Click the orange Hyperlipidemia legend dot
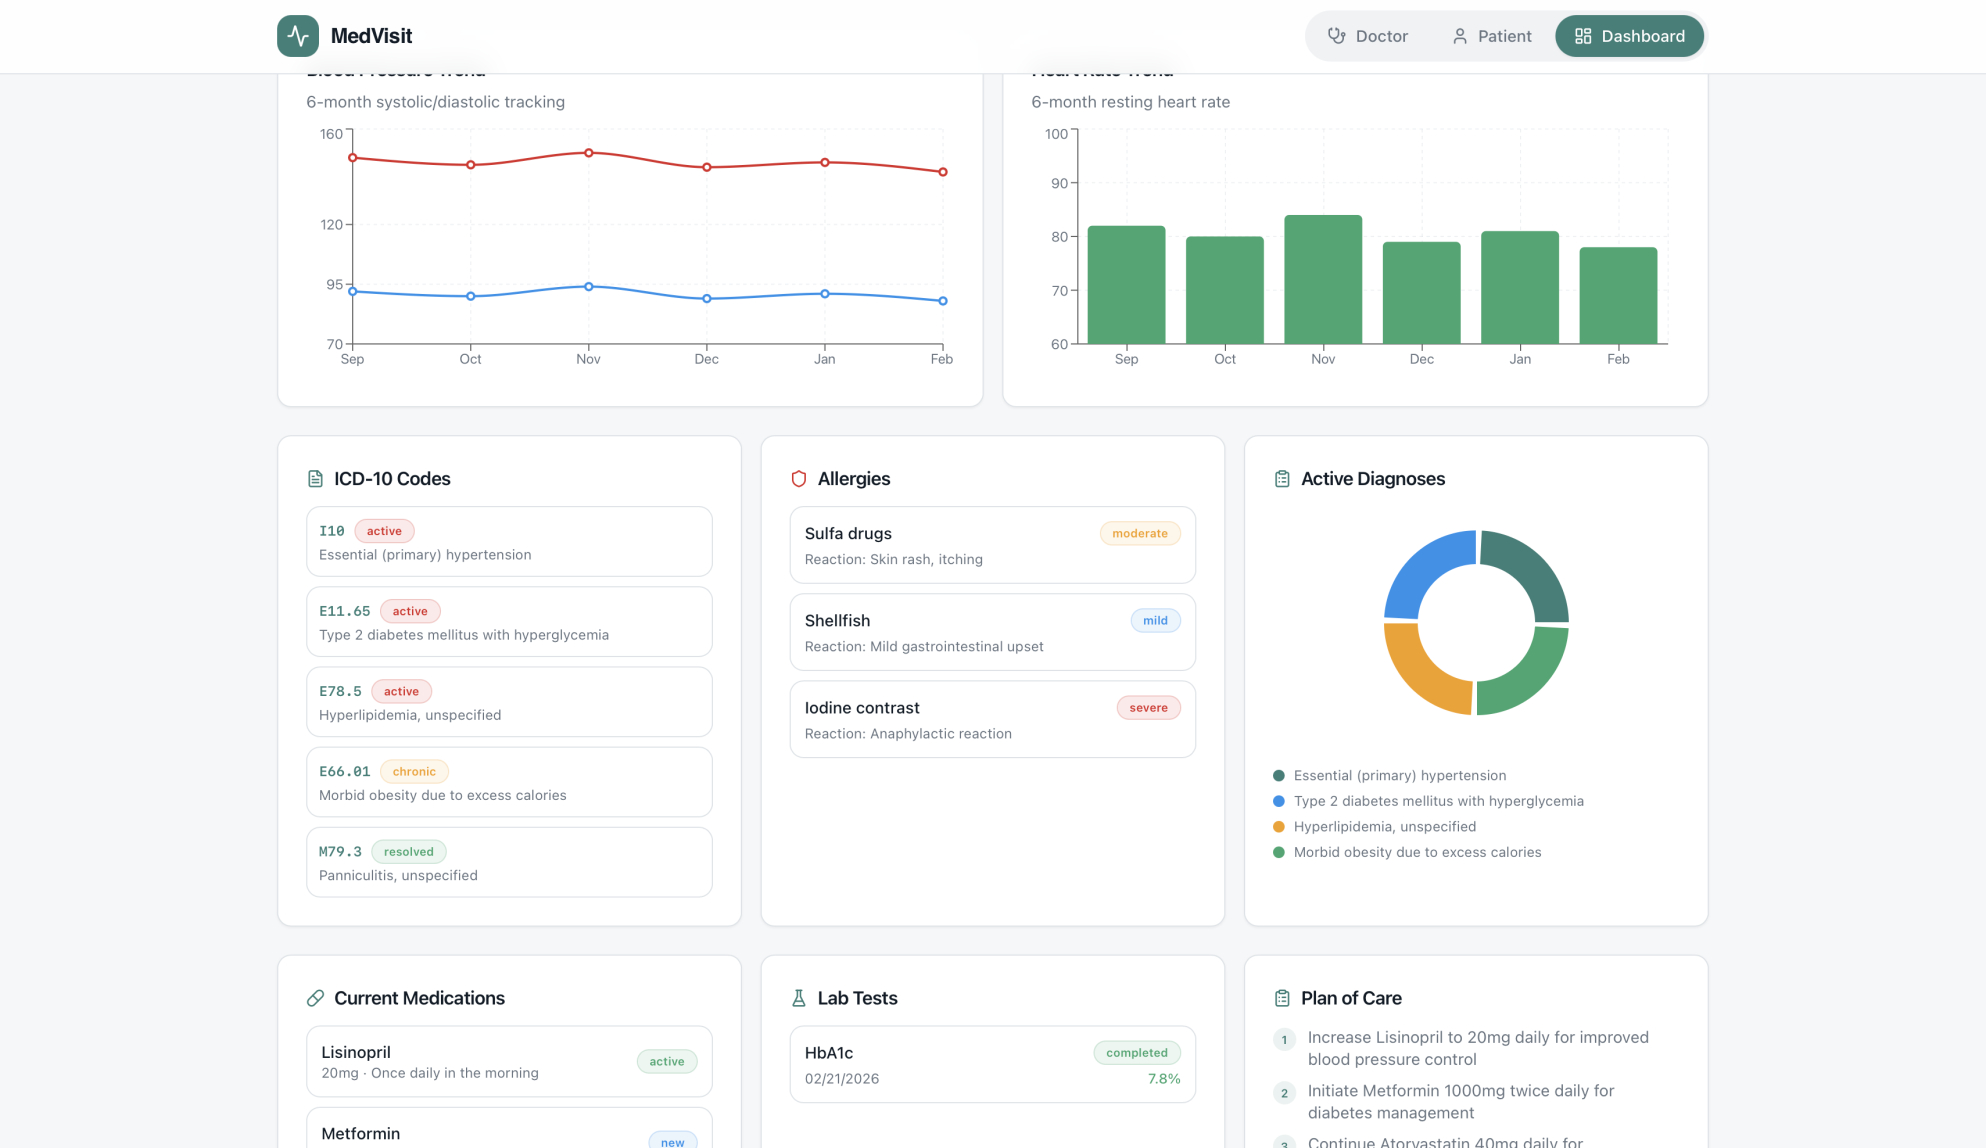The width and height of the screenshot is (1986, 1148). click(1278, 827)
